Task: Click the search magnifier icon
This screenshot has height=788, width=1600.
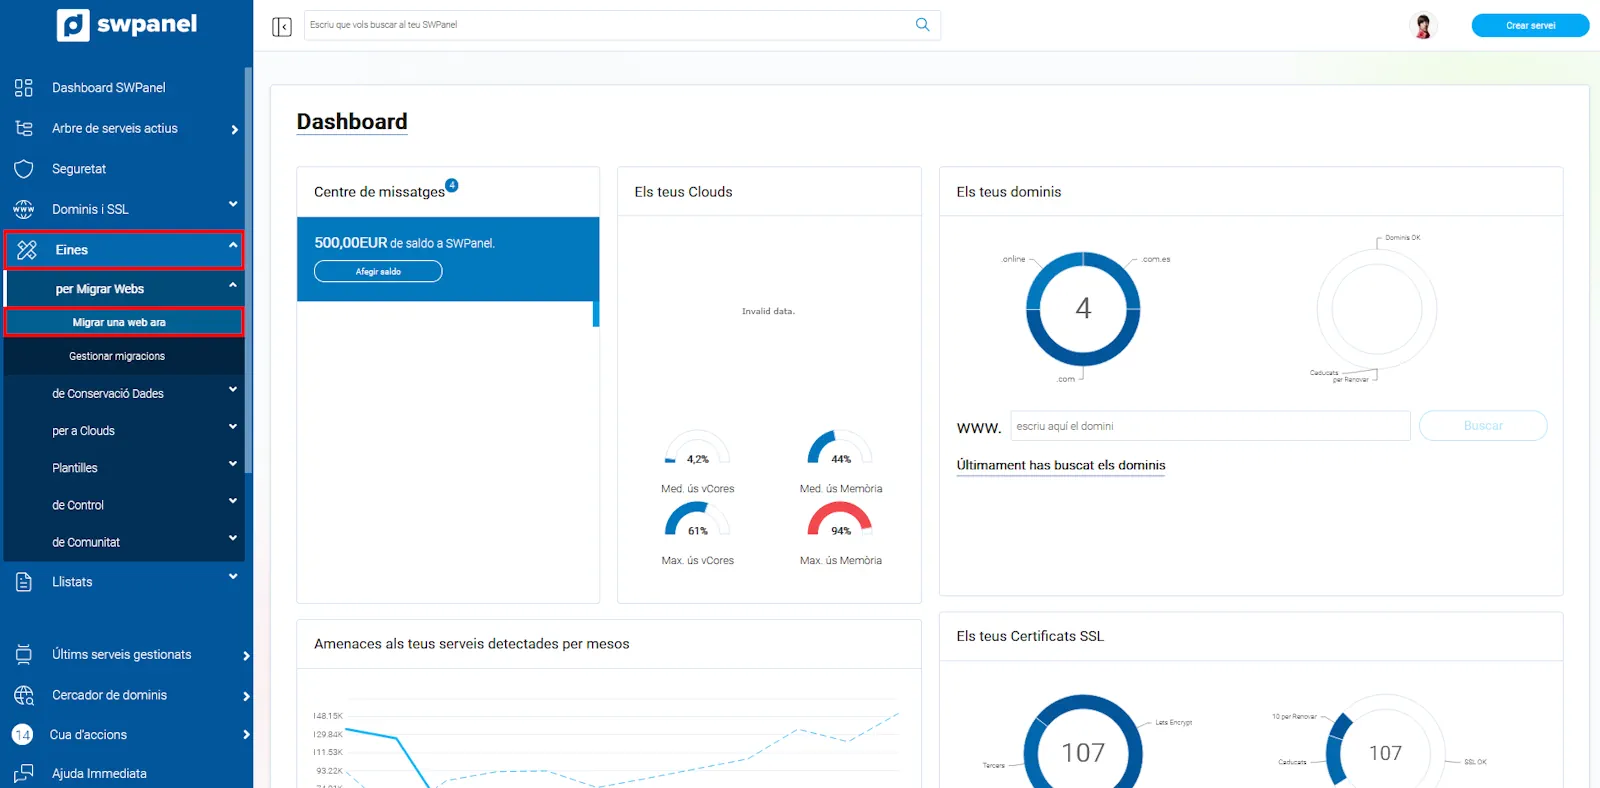Action: point(922,25)
